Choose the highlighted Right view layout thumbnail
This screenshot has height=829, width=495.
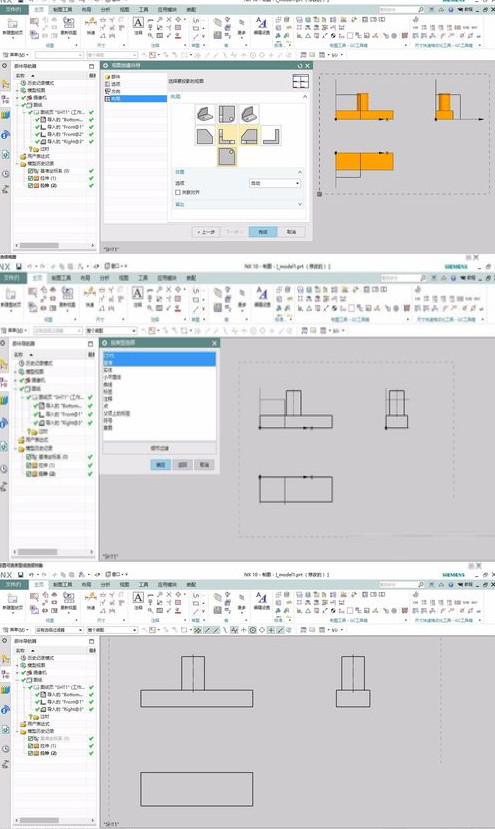coord(249,135)
